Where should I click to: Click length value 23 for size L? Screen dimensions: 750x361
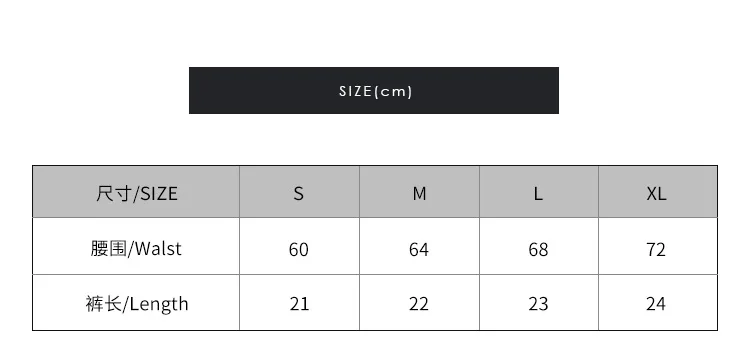[x=539, y=304]
